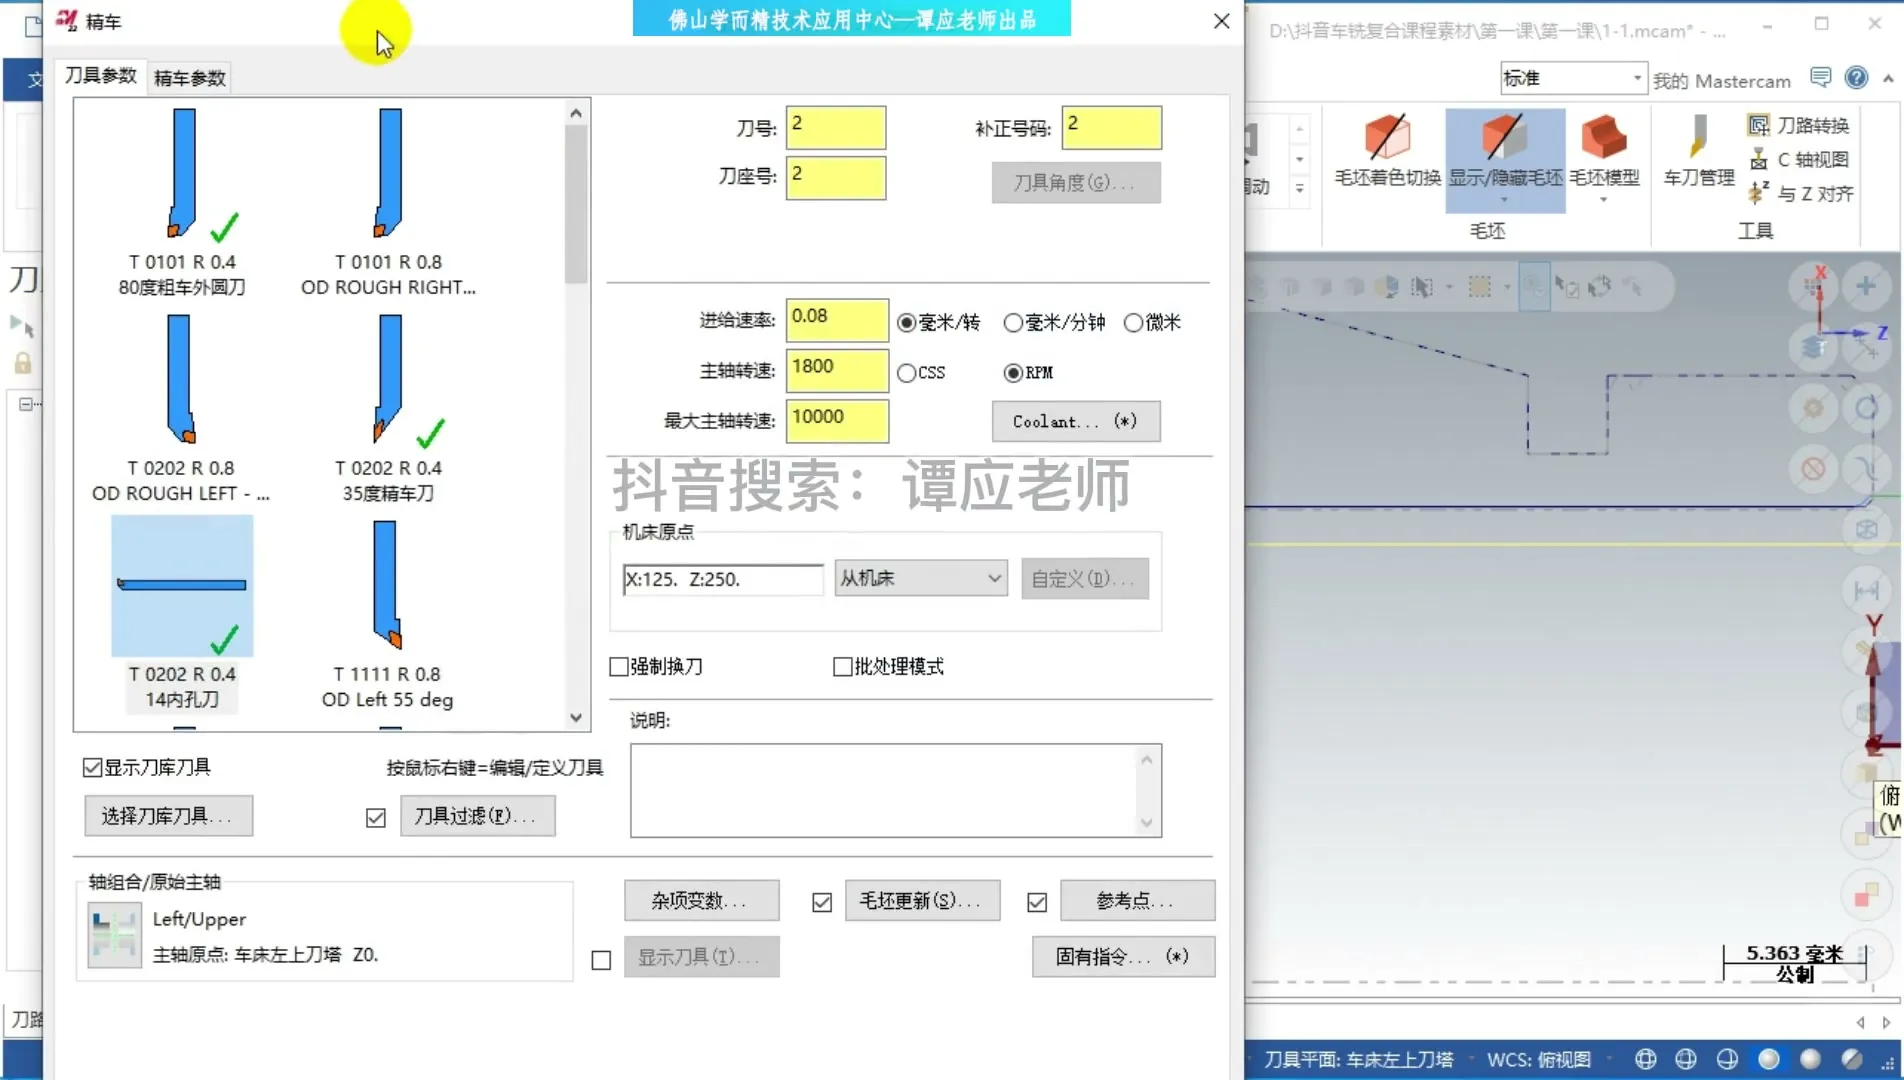
Task: Open the Coolant settings button
Action: (x=1075, y=421)
